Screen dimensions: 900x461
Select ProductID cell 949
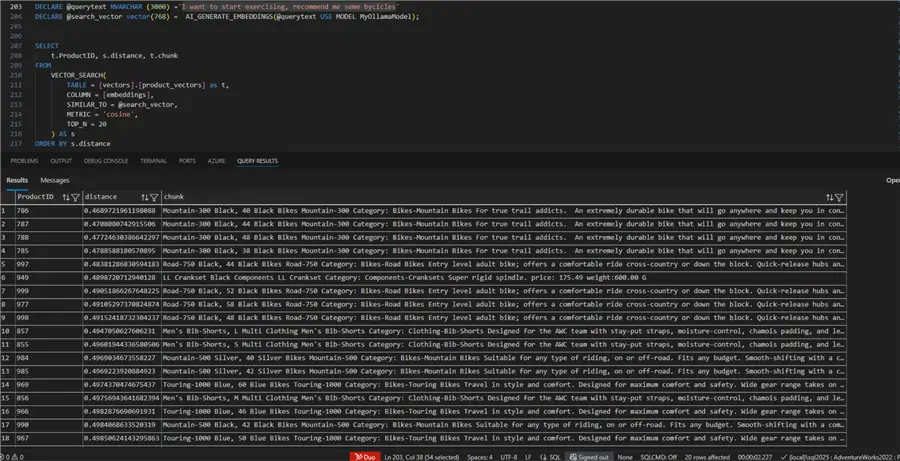49,277
